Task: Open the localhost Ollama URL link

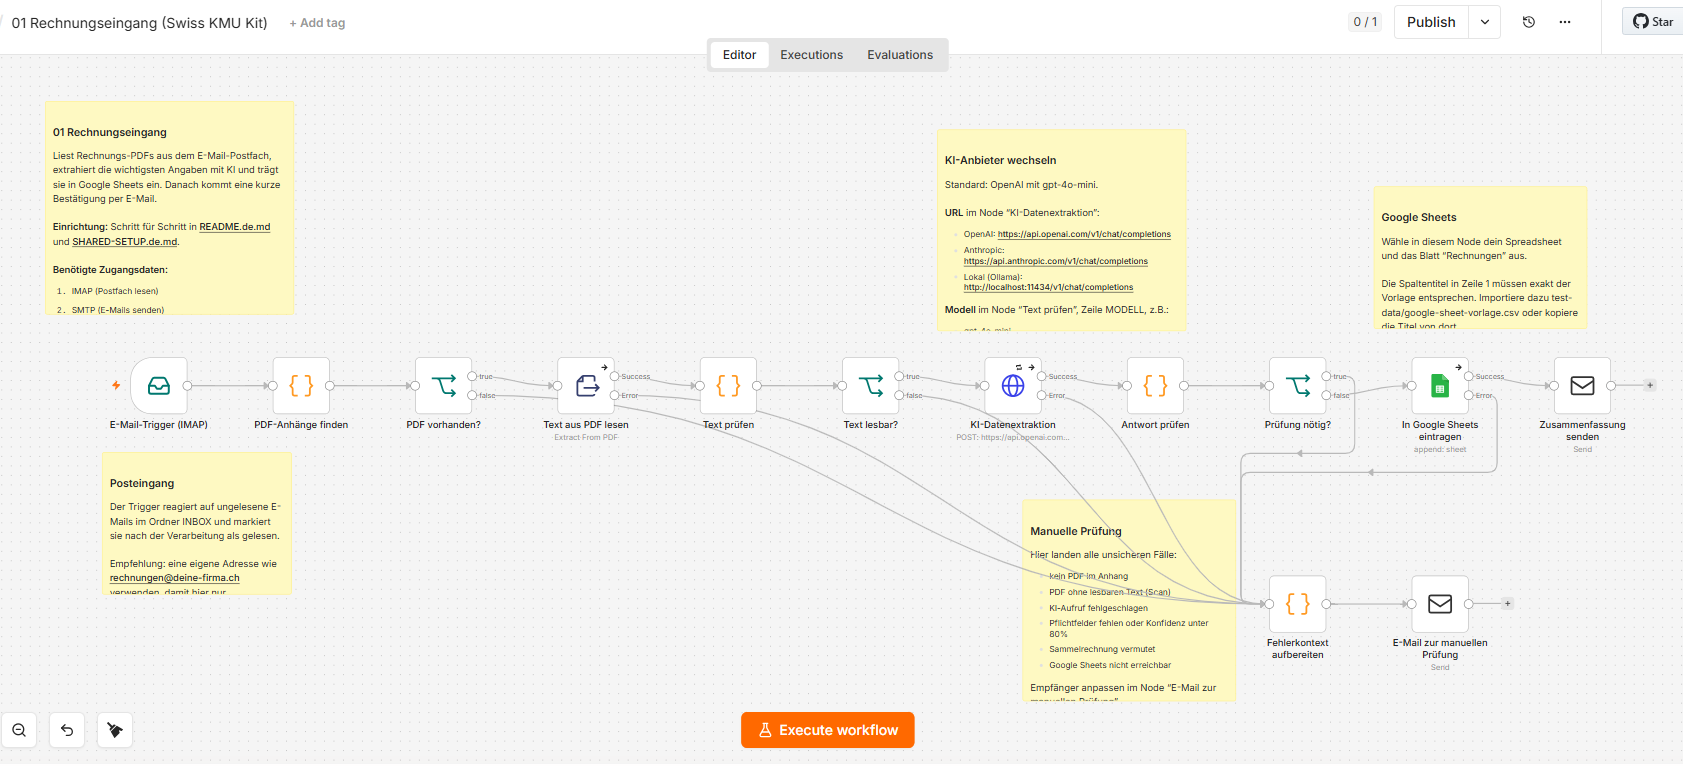Action: point(1048,288)
